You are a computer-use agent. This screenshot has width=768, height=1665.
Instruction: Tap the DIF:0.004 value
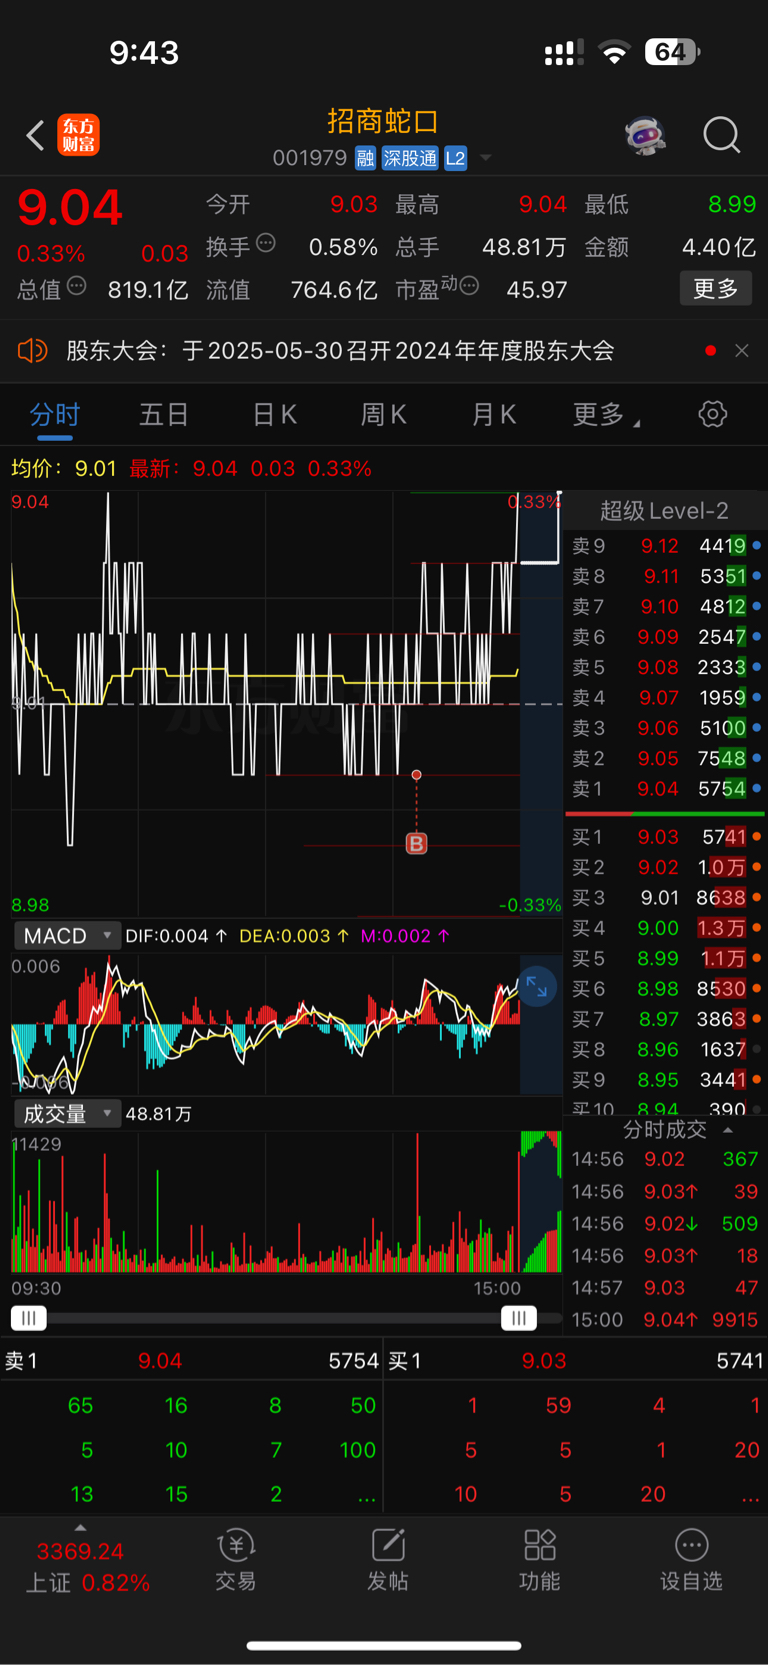(x=176, y=936)
